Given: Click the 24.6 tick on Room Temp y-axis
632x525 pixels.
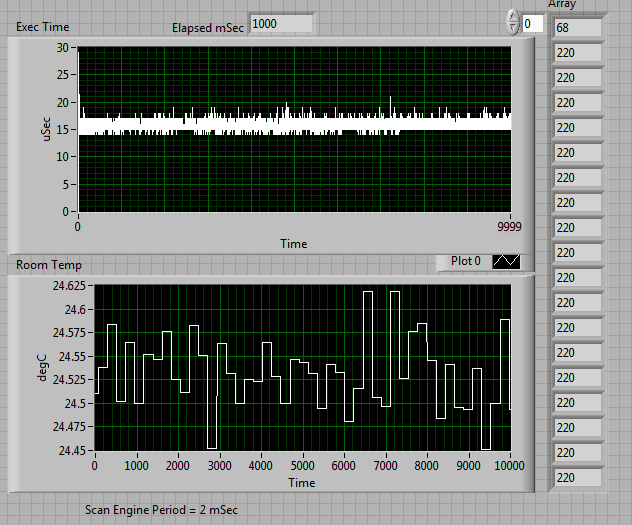Looking at the screenshot, I should pos(75,310).
